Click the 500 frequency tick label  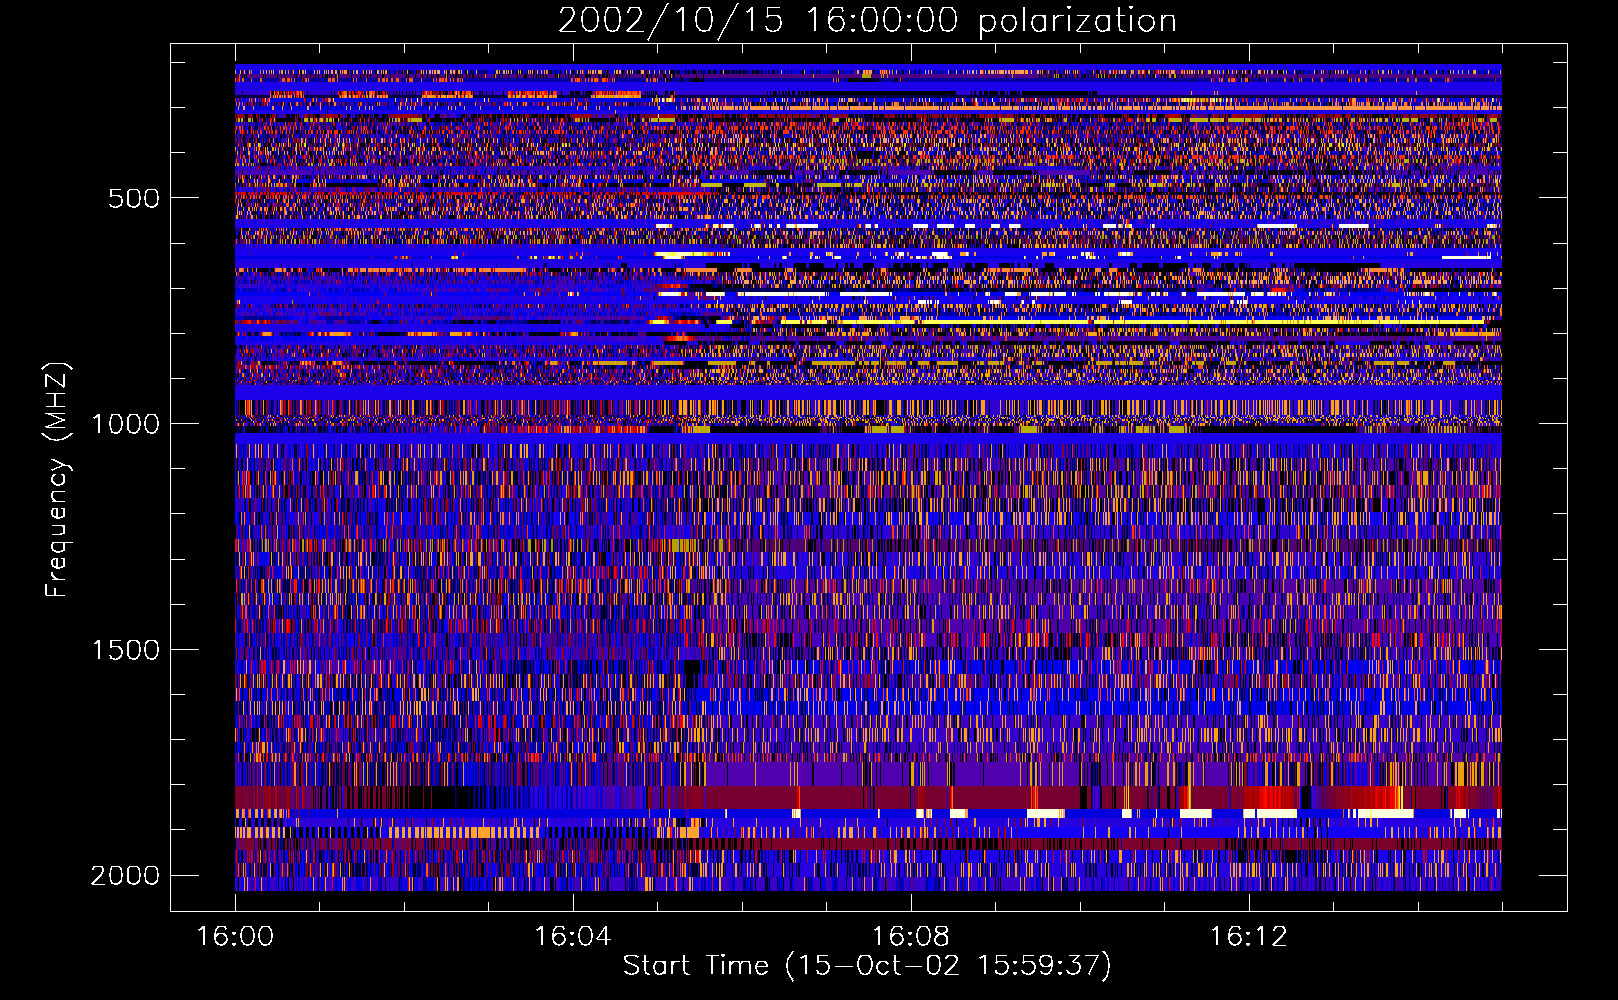pyautogui.click(x=134, y=198)
